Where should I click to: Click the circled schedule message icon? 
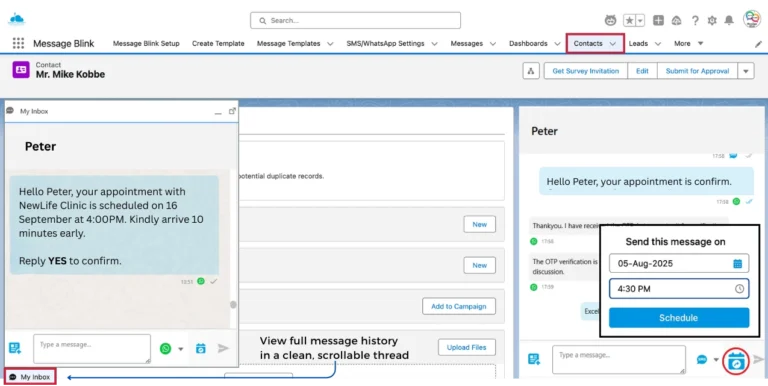736,362
